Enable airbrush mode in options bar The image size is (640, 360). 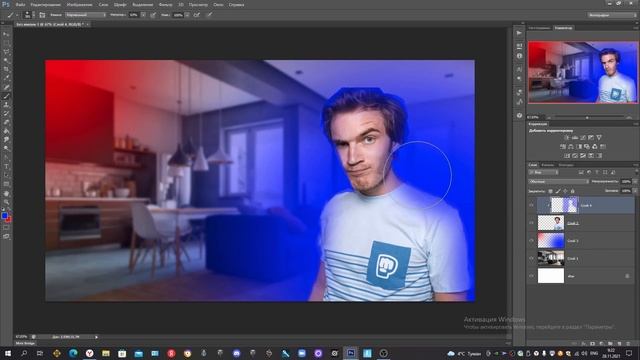[x=197, y=15]
